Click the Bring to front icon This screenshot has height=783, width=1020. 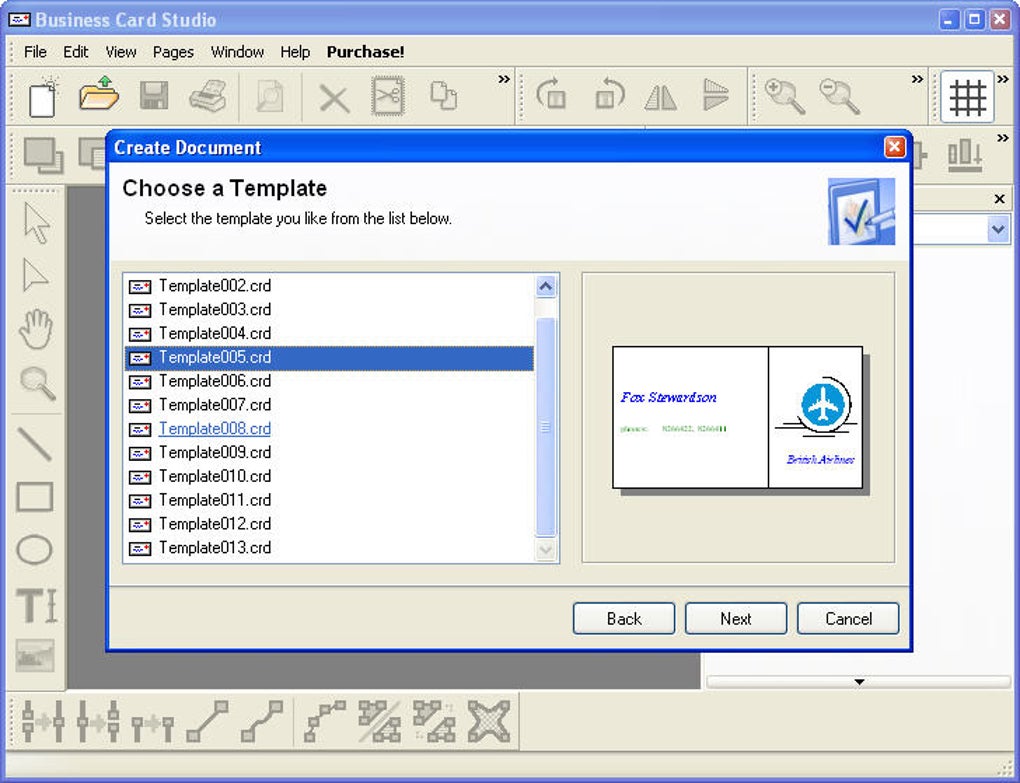coord(43,155)
